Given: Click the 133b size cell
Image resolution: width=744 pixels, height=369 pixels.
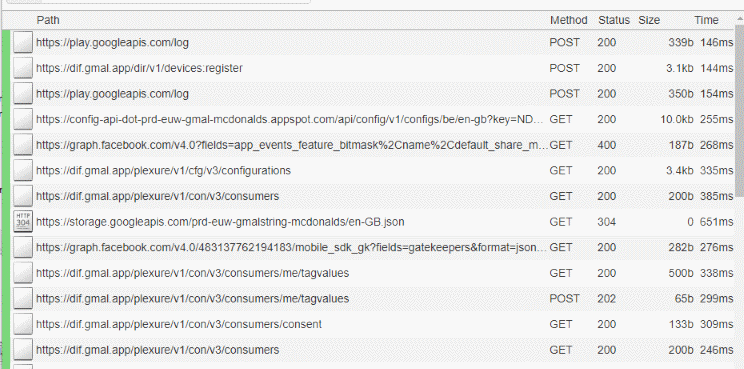Looking at the screenshot, I should (681, 324).
